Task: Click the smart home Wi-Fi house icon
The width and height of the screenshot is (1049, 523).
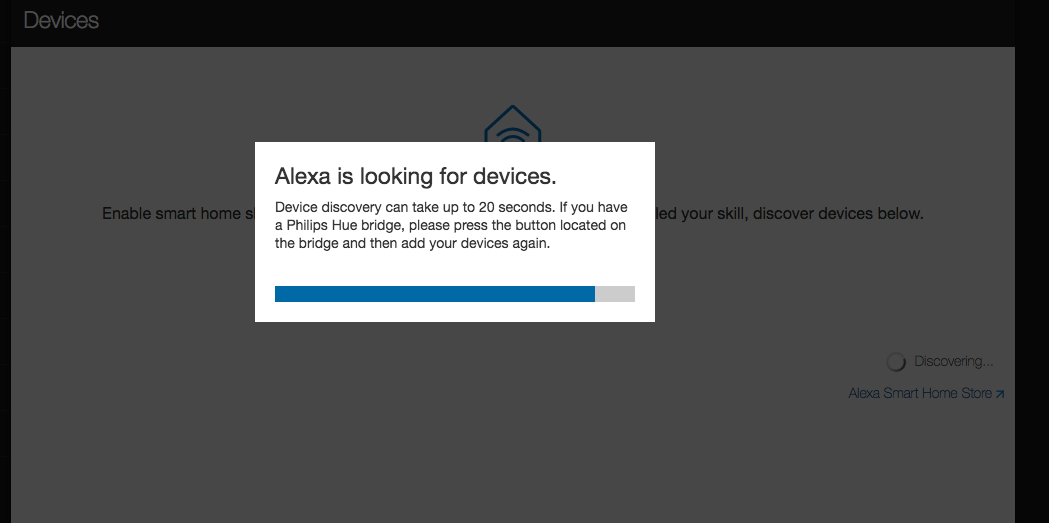Action: 512,126
